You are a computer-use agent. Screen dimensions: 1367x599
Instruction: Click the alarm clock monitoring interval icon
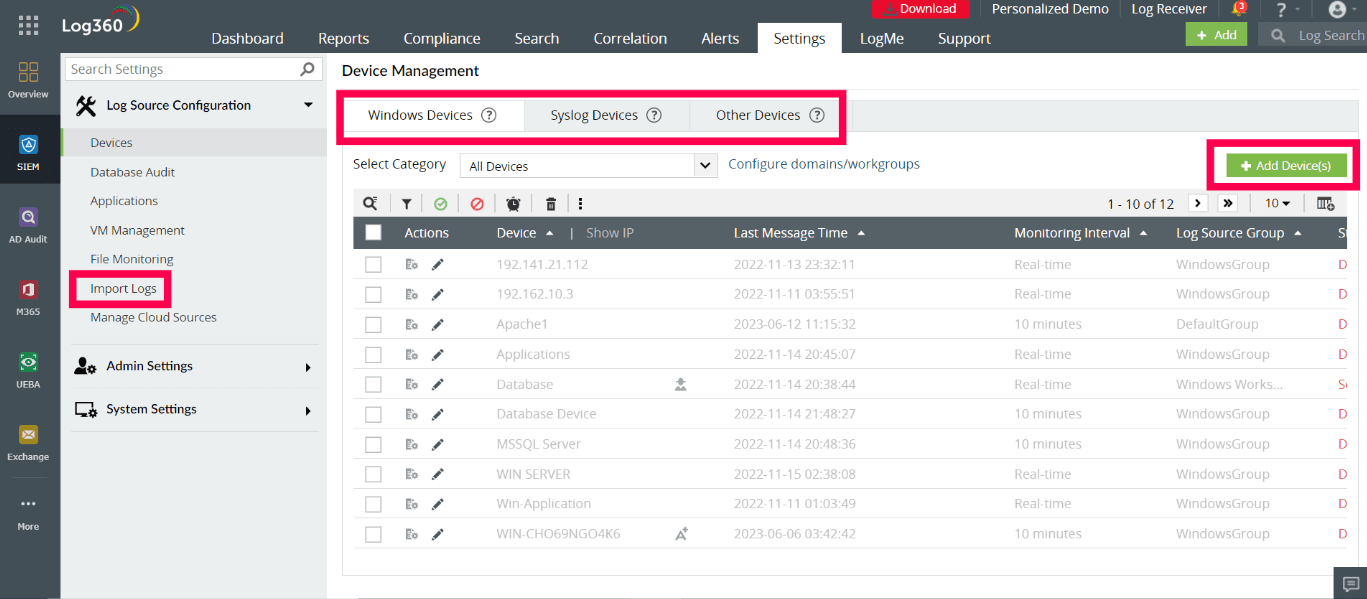(513, 204)
